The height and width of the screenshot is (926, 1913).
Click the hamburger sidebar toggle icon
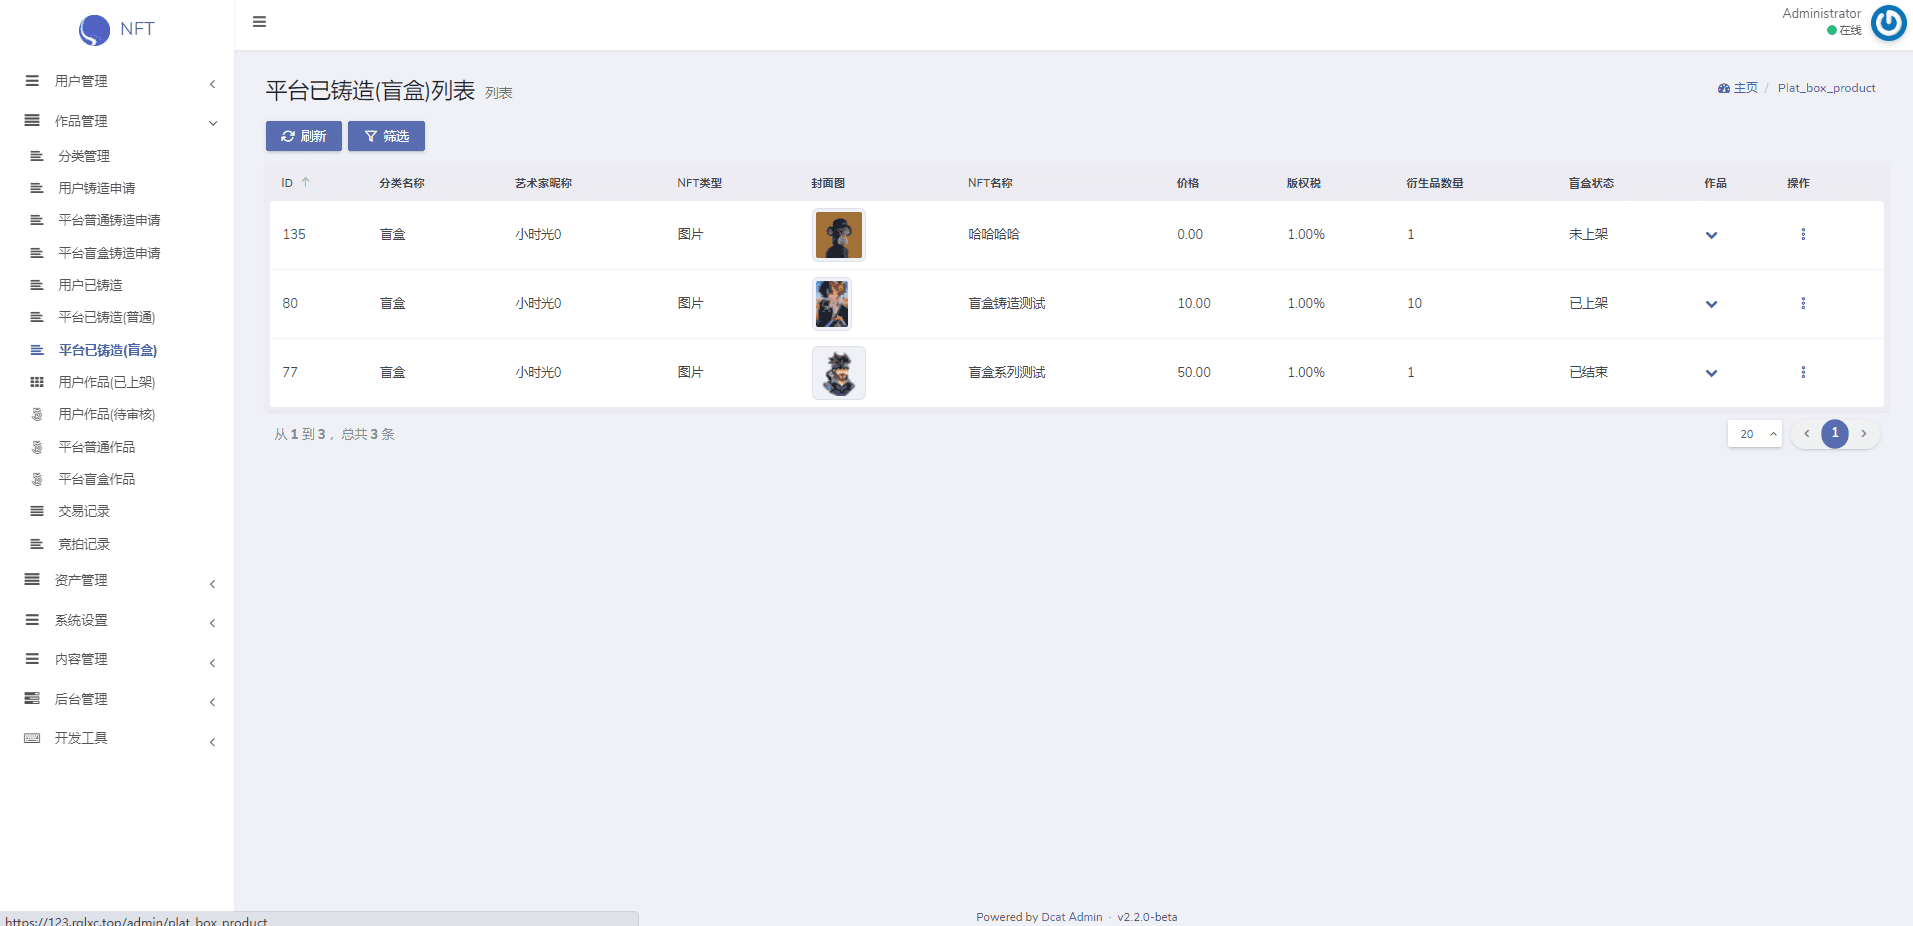pos(259,22)
